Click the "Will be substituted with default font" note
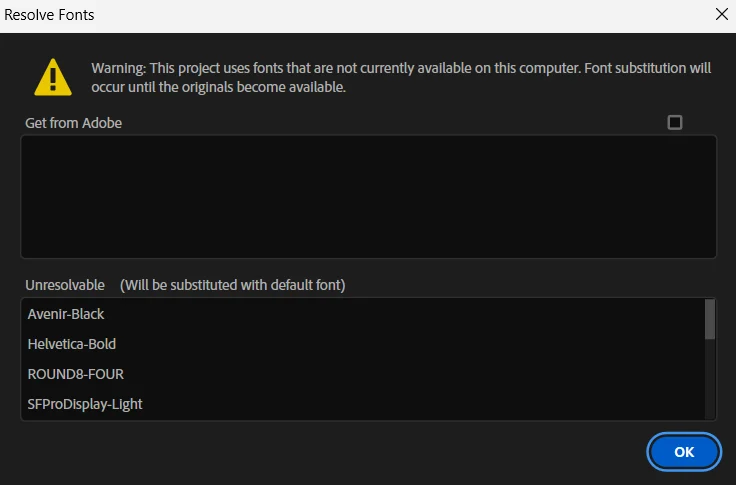 pyautogui.click(x=232, y=285)
